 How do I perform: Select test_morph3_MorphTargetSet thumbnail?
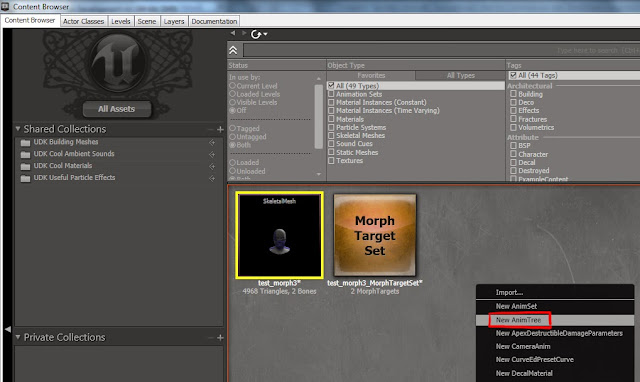tap(375, 235)
